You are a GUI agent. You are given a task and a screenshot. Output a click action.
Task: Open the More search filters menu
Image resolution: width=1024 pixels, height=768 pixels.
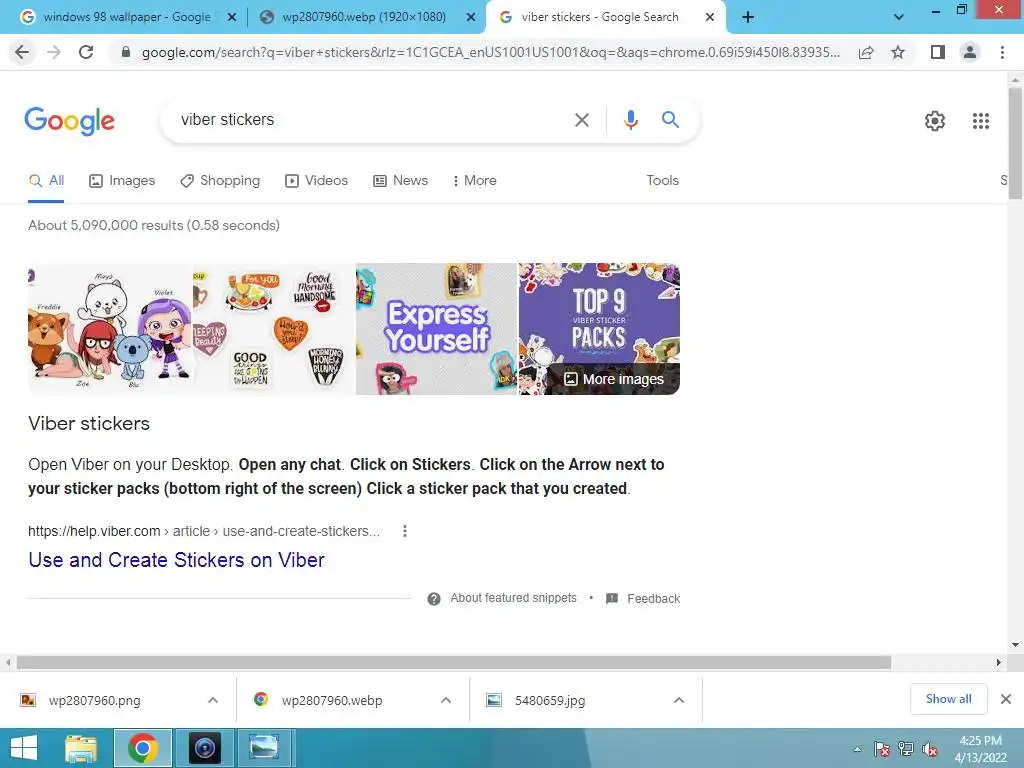(474, 181)
